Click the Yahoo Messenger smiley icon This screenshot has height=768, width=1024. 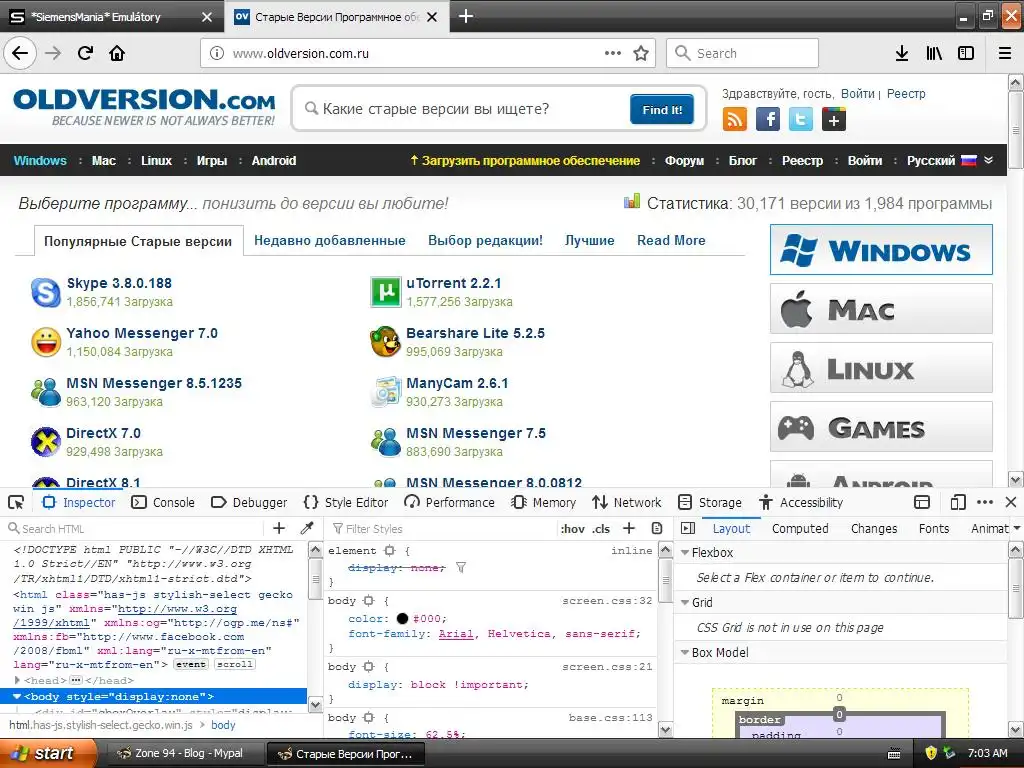click(x=46, y=342)
